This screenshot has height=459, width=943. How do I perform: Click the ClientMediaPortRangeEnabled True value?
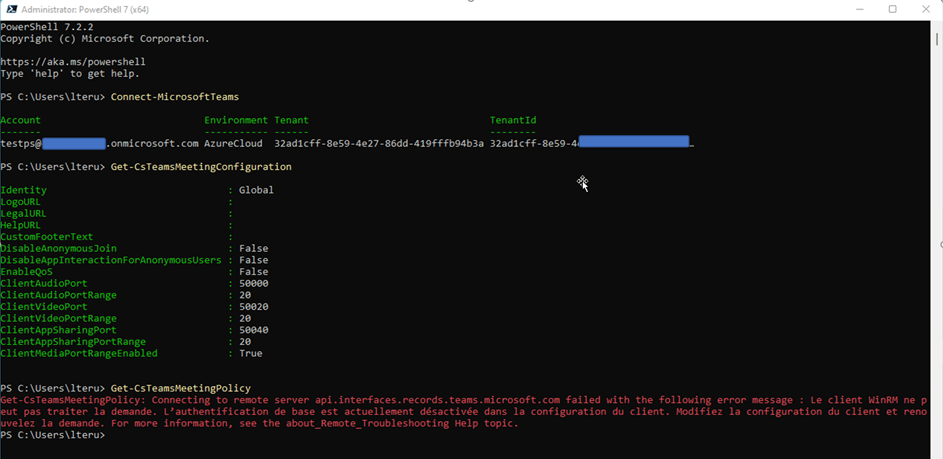[x=250, y=353]
